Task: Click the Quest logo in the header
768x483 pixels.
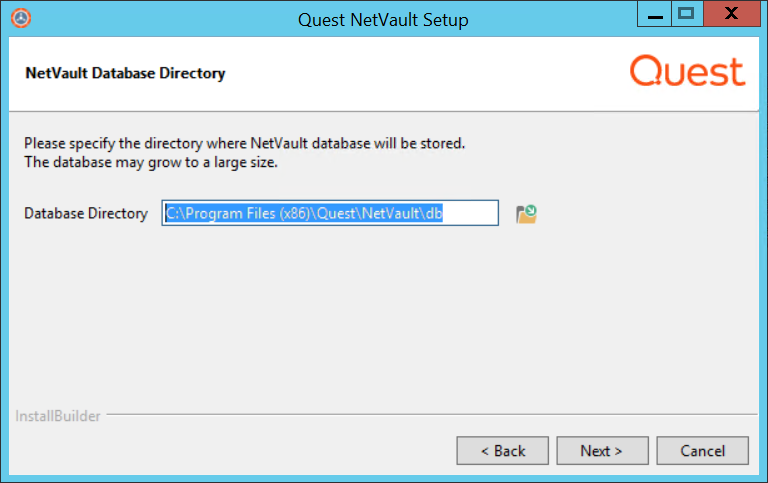Action: pyautogui.click(x=687, y=72)
